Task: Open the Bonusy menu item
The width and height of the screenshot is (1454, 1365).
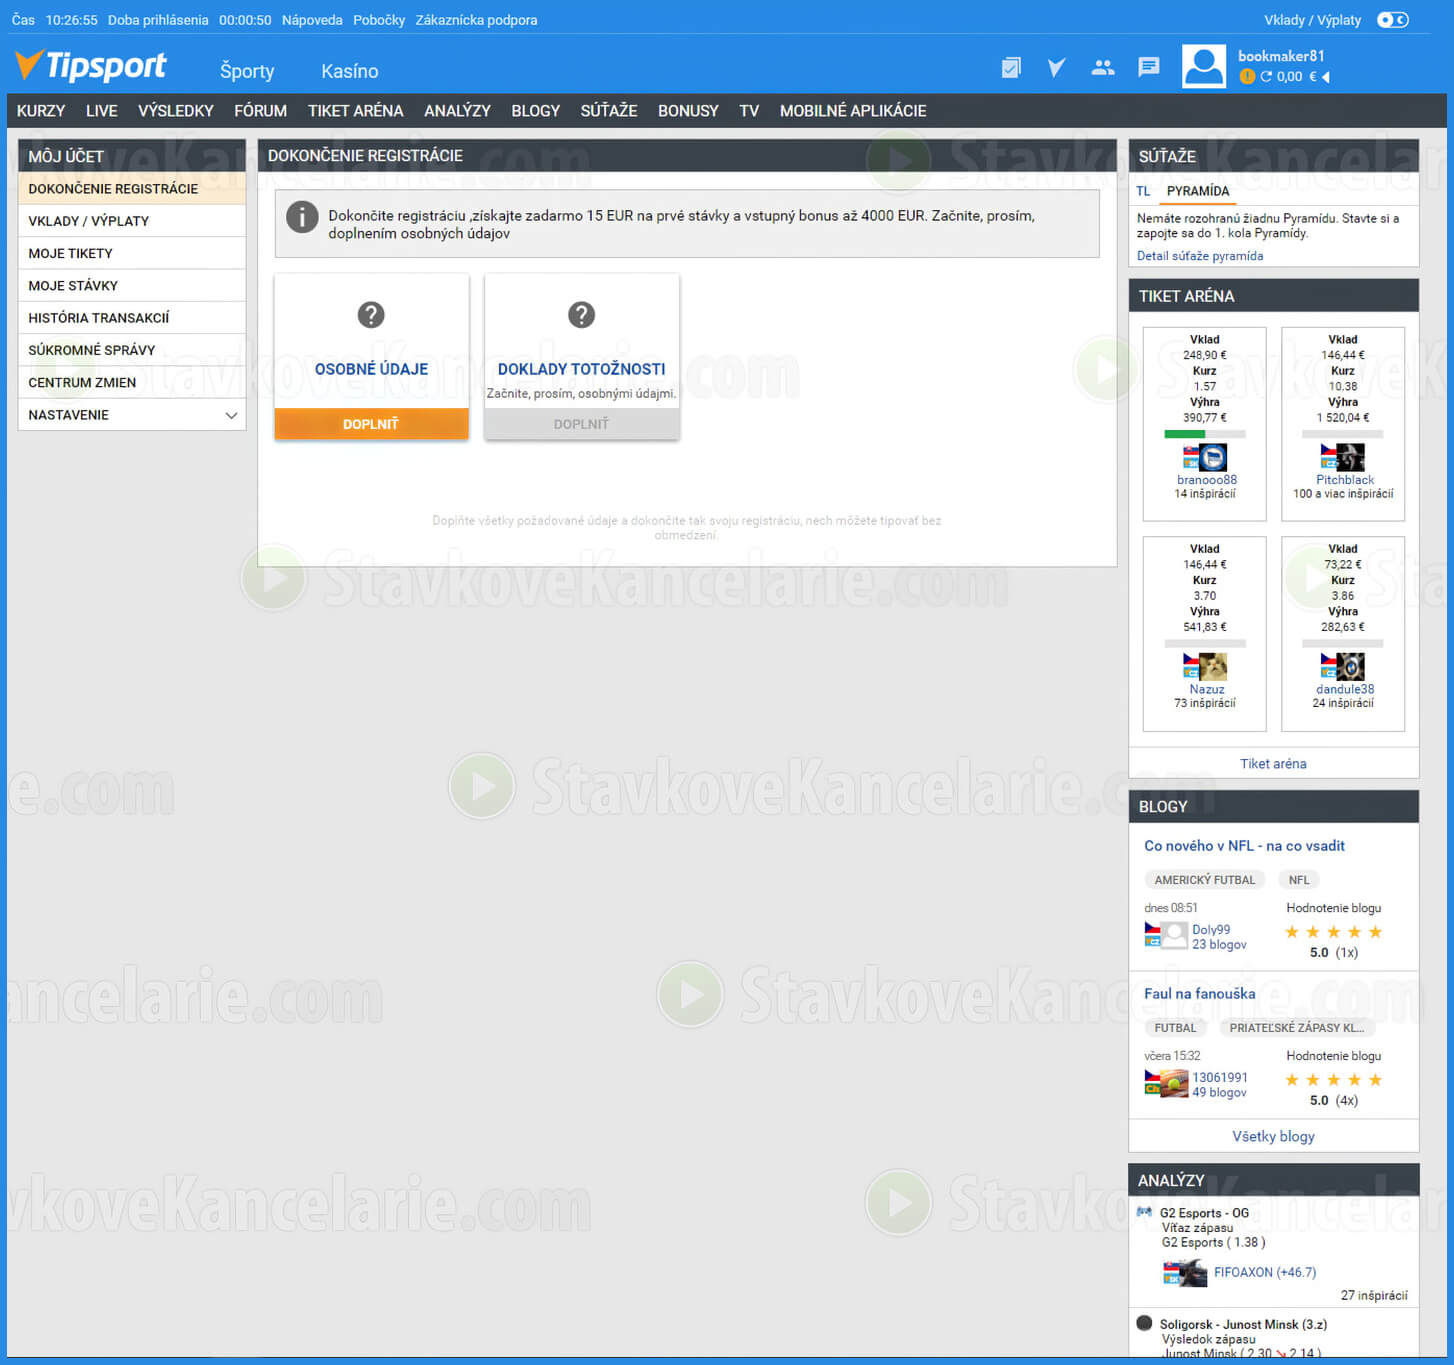Action: (688, 111)
